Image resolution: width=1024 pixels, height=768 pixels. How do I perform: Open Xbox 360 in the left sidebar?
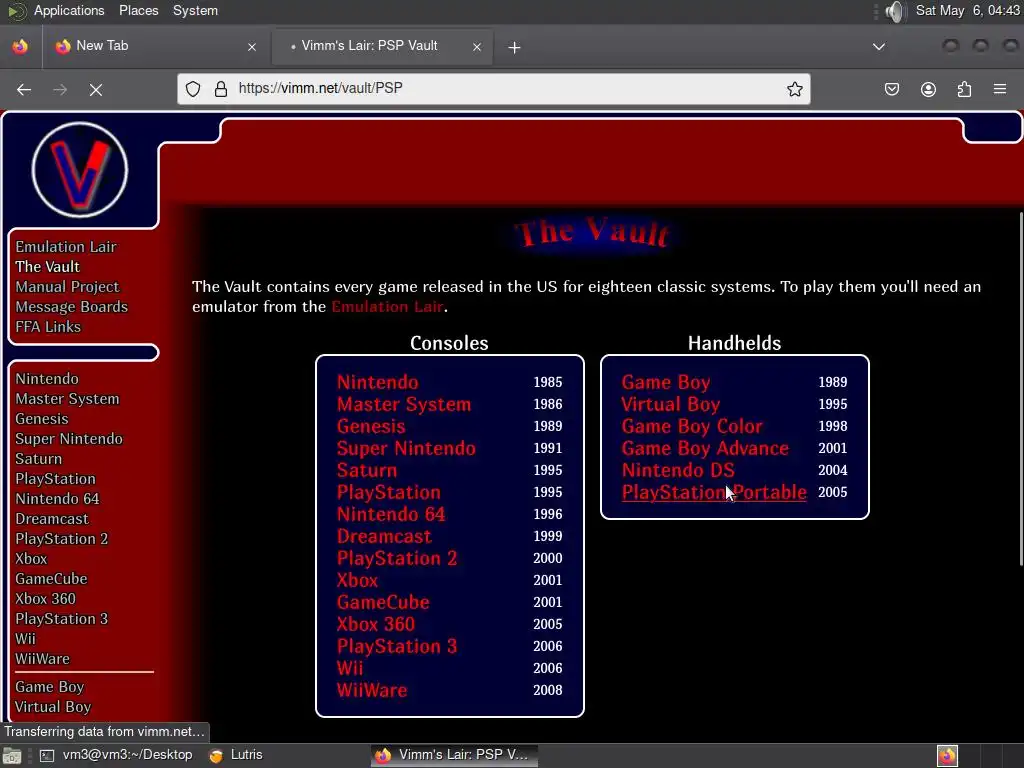pos(45,599)
